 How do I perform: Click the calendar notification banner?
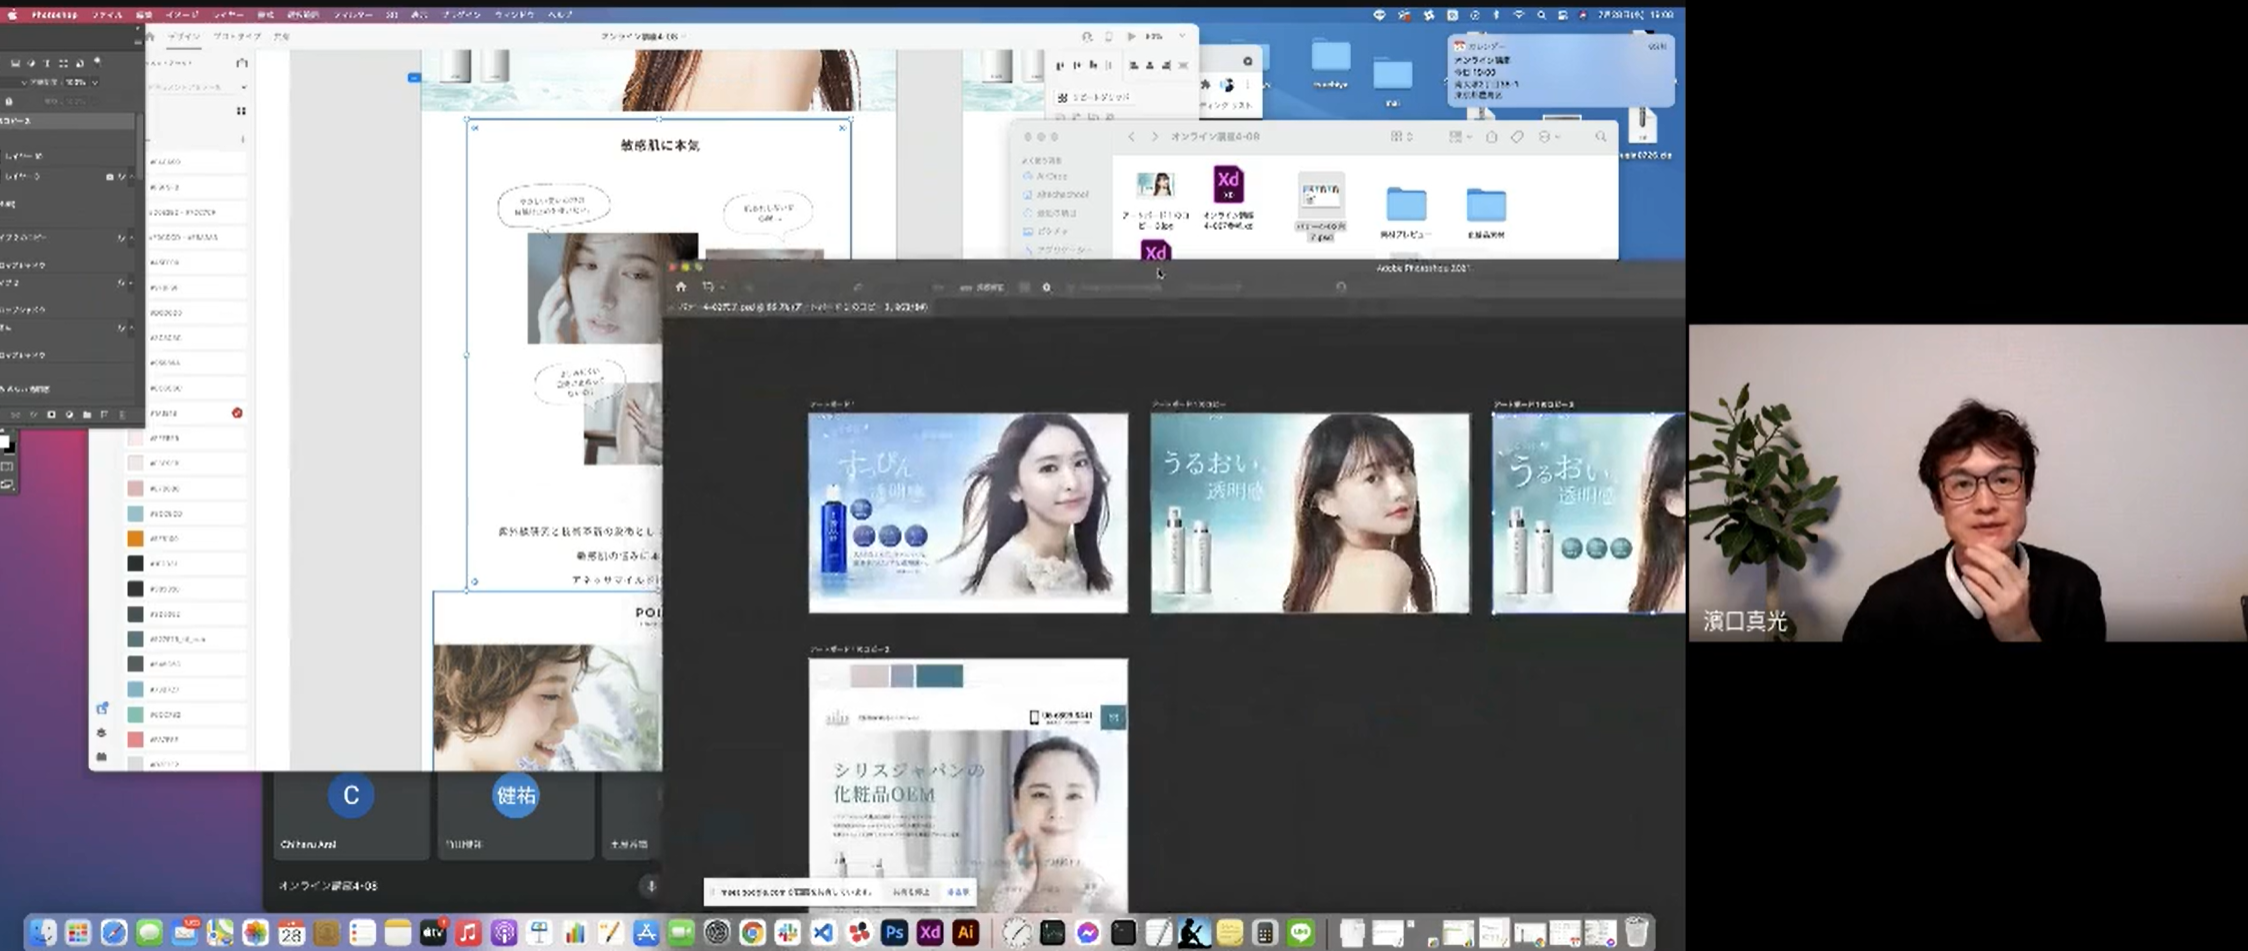(1561, 71)
